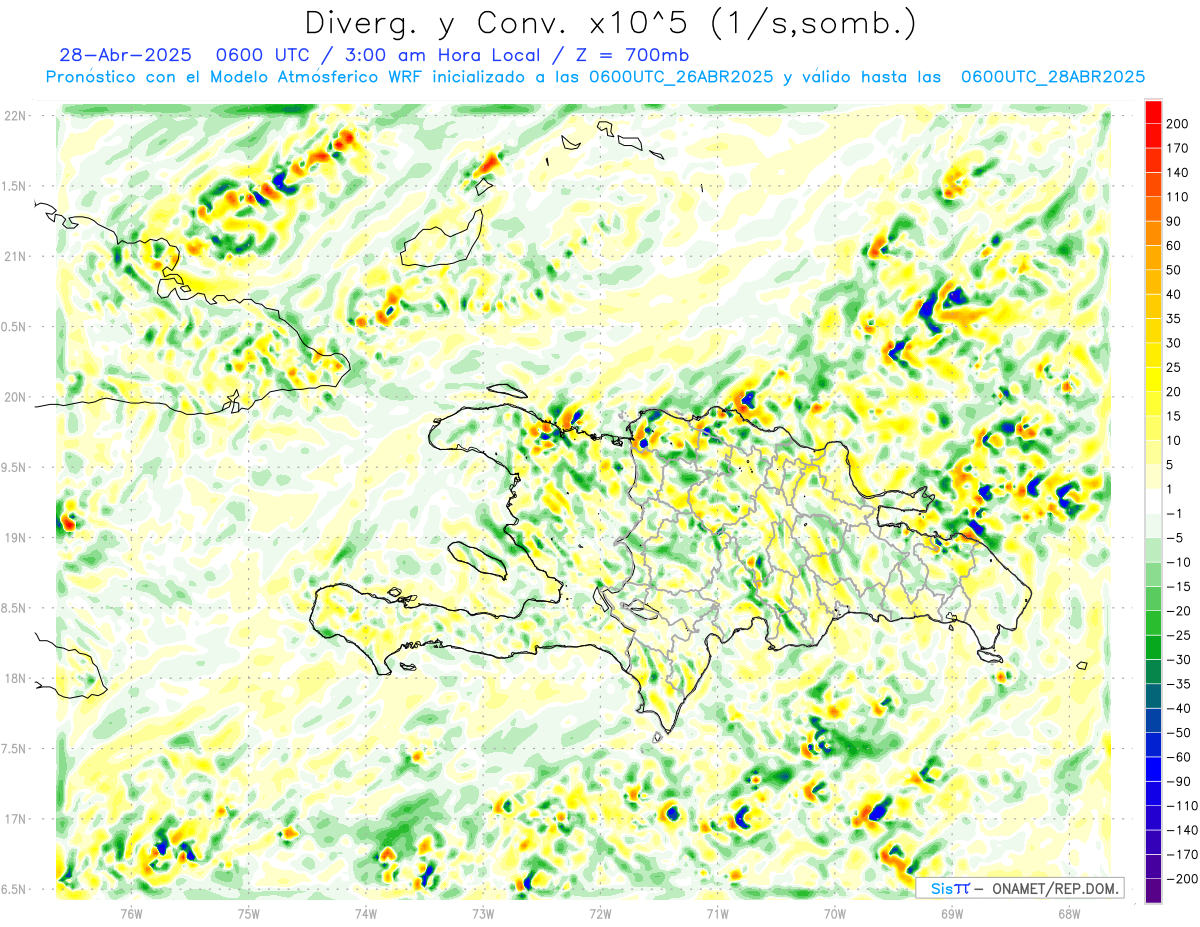Click the "68W" longitude label
Screen dimensions: 1200x927
pos(1069,913)
